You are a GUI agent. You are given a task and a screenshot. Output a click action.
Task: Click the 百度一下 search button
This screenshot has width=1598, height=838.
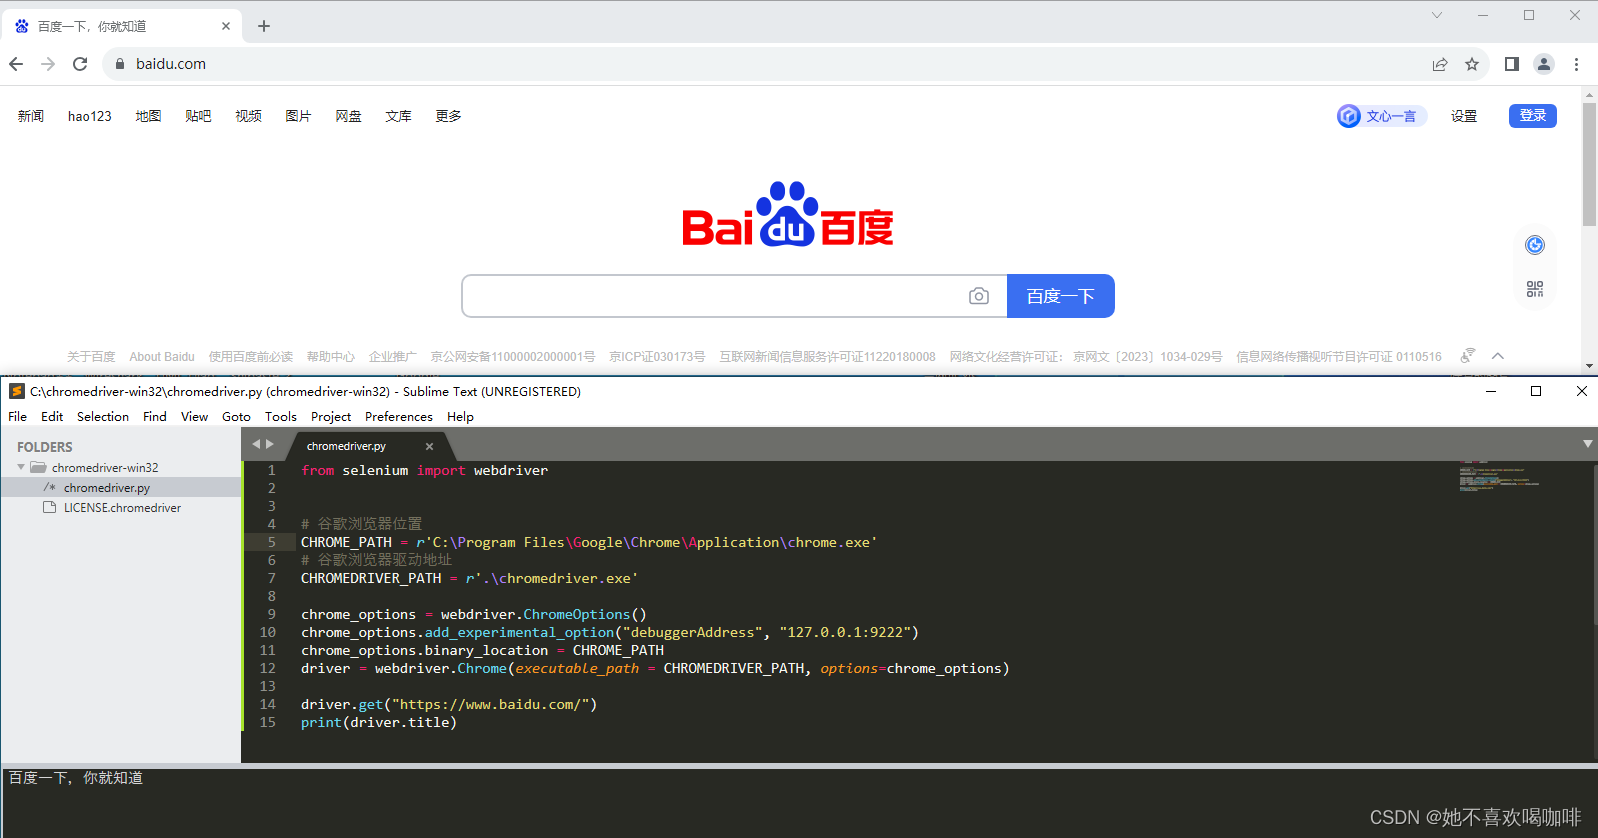tap(1060, 296)
